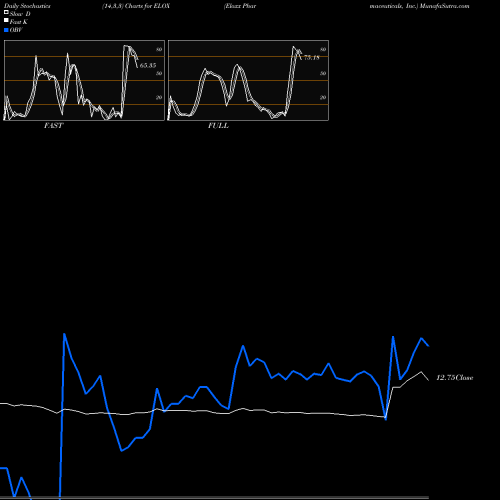Click the 20 axis label on FAST chart

click(159, 97)
